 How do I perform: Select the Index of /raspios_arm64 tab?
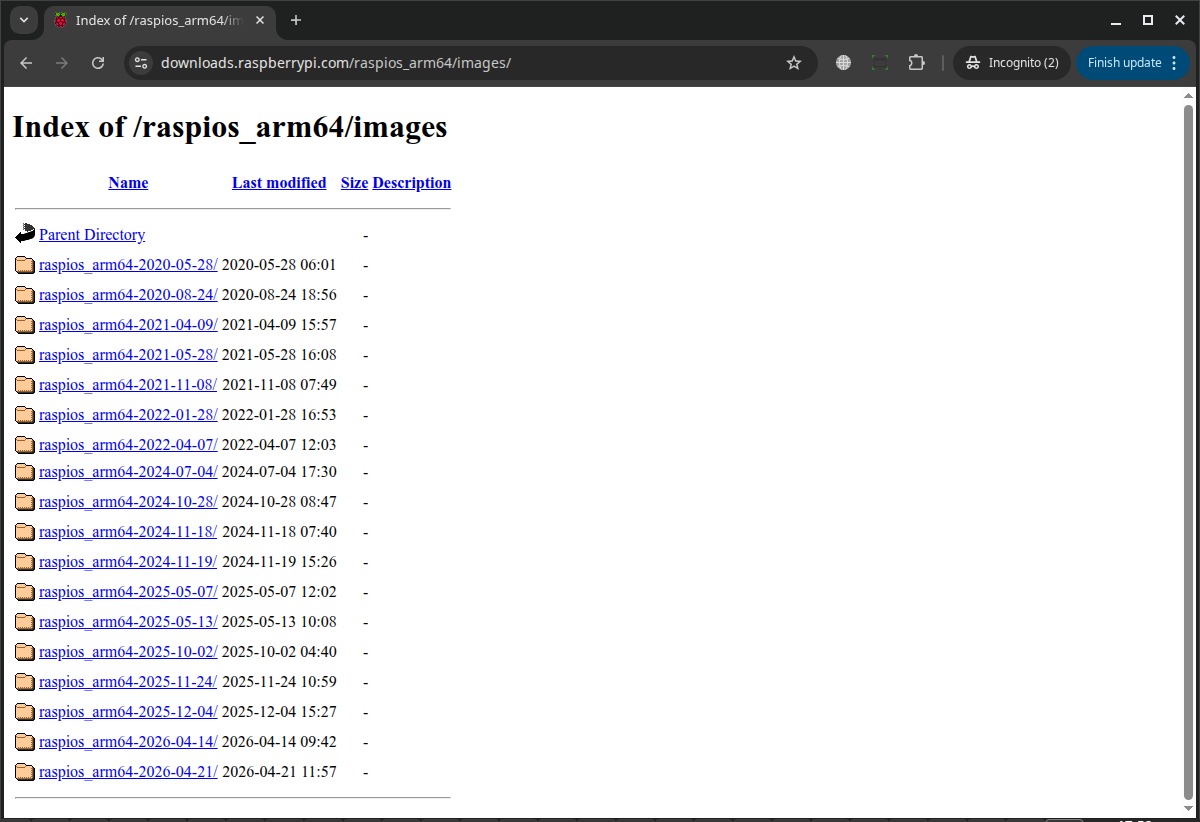pos(158,21)
